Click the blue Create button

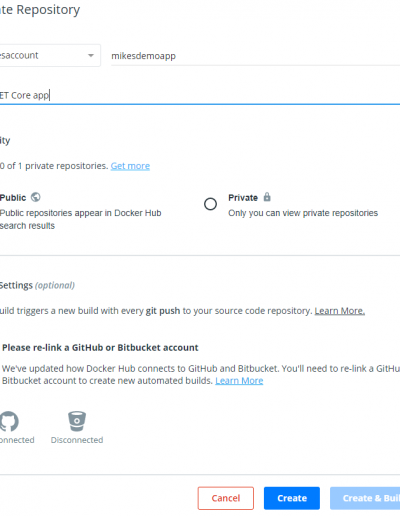coord(292,498)
